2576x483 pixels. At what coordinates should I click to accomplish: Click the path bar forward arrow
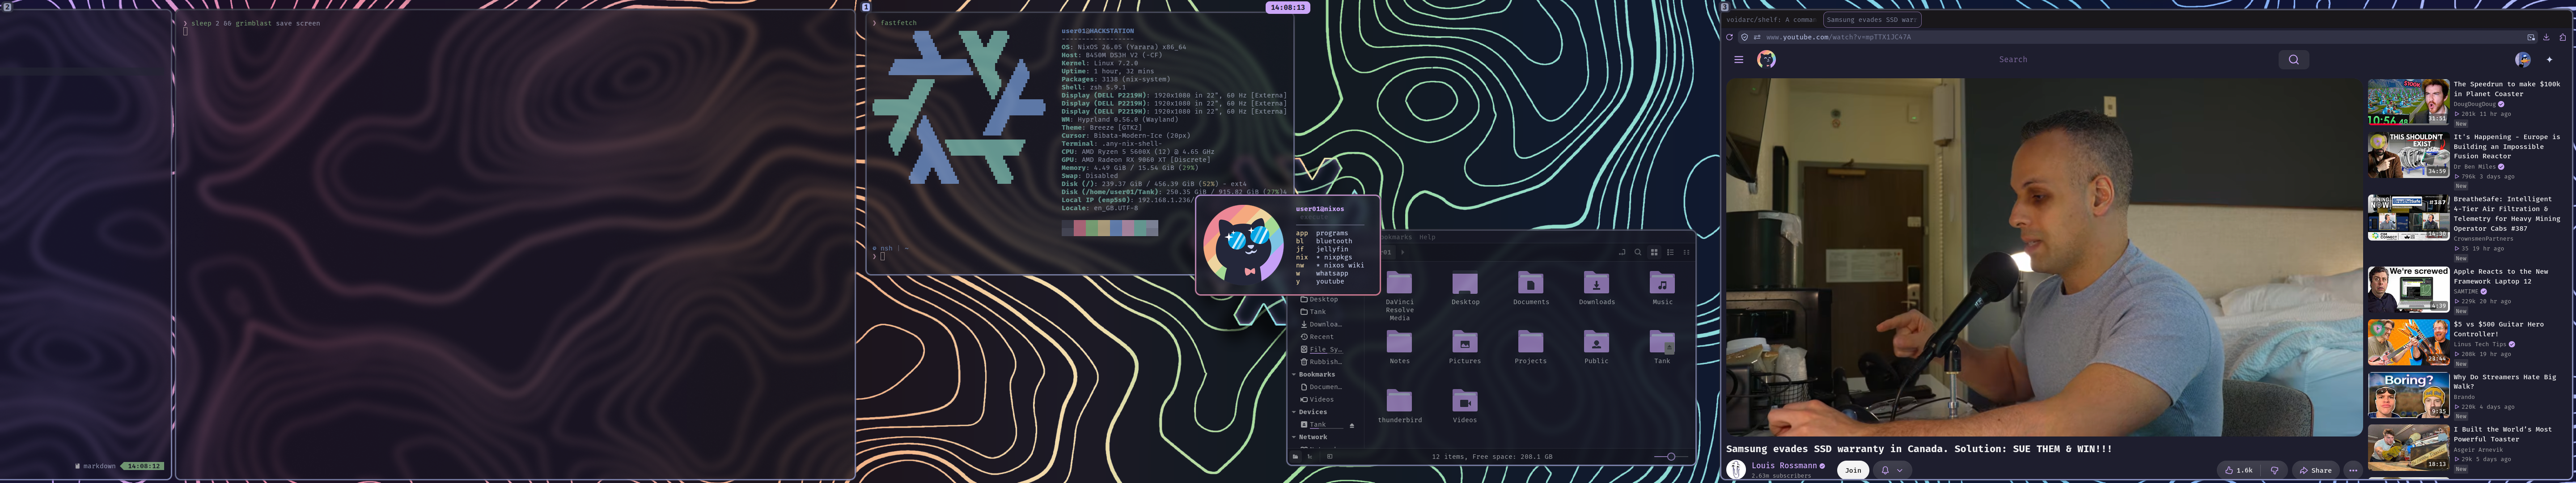(x=1403, y=252)
